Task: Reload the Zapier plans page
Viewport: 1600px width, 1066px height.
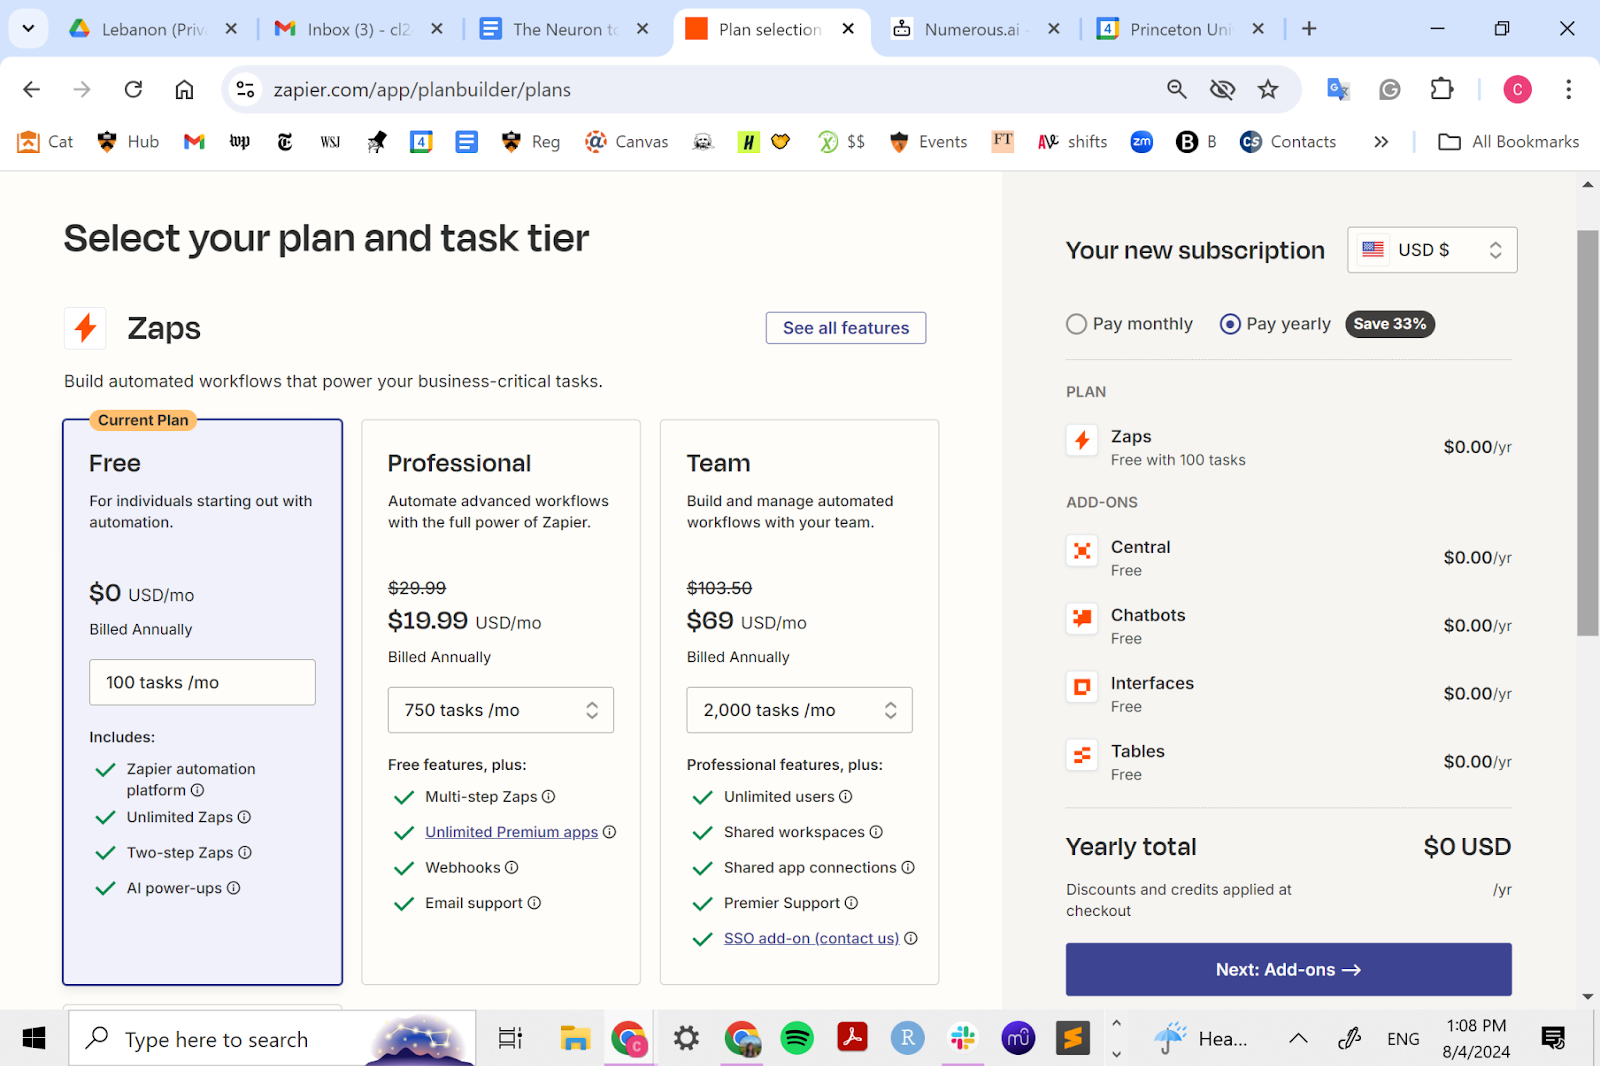Action: [133, 90]
